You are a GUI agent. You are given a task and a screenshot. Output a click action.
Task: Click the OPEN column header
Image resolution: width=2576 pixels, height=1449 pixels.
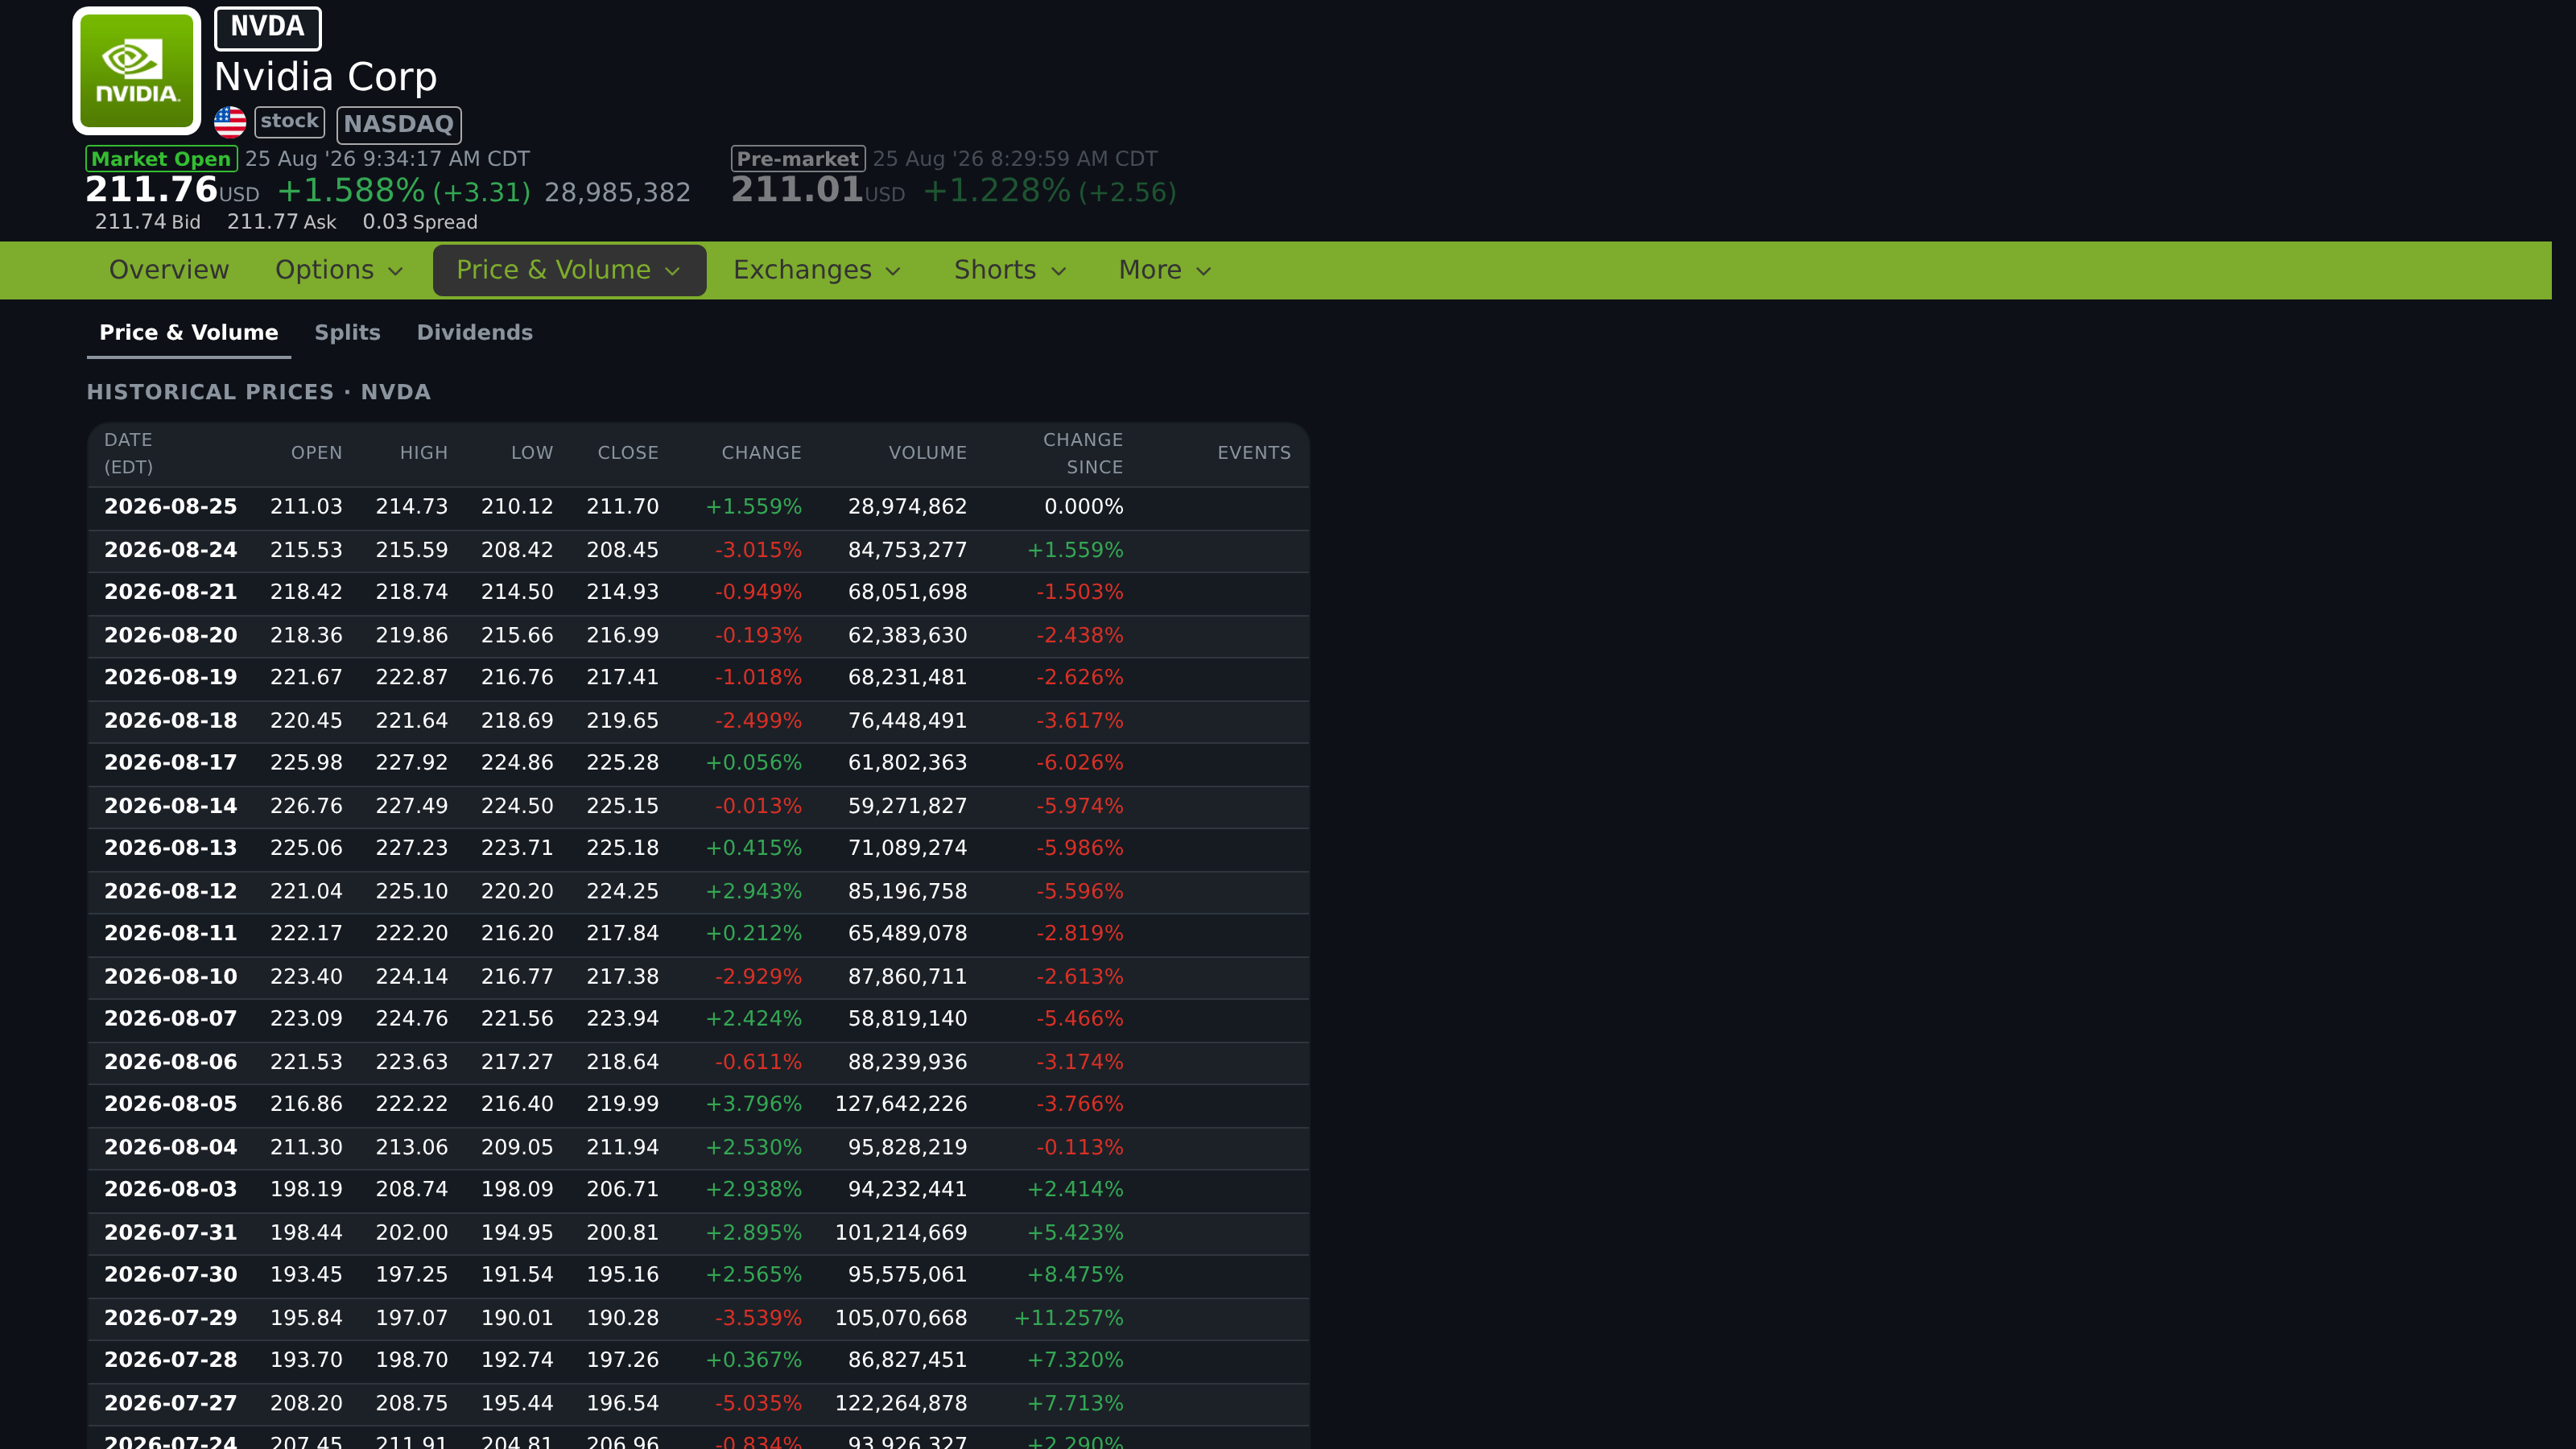(317, 453)
